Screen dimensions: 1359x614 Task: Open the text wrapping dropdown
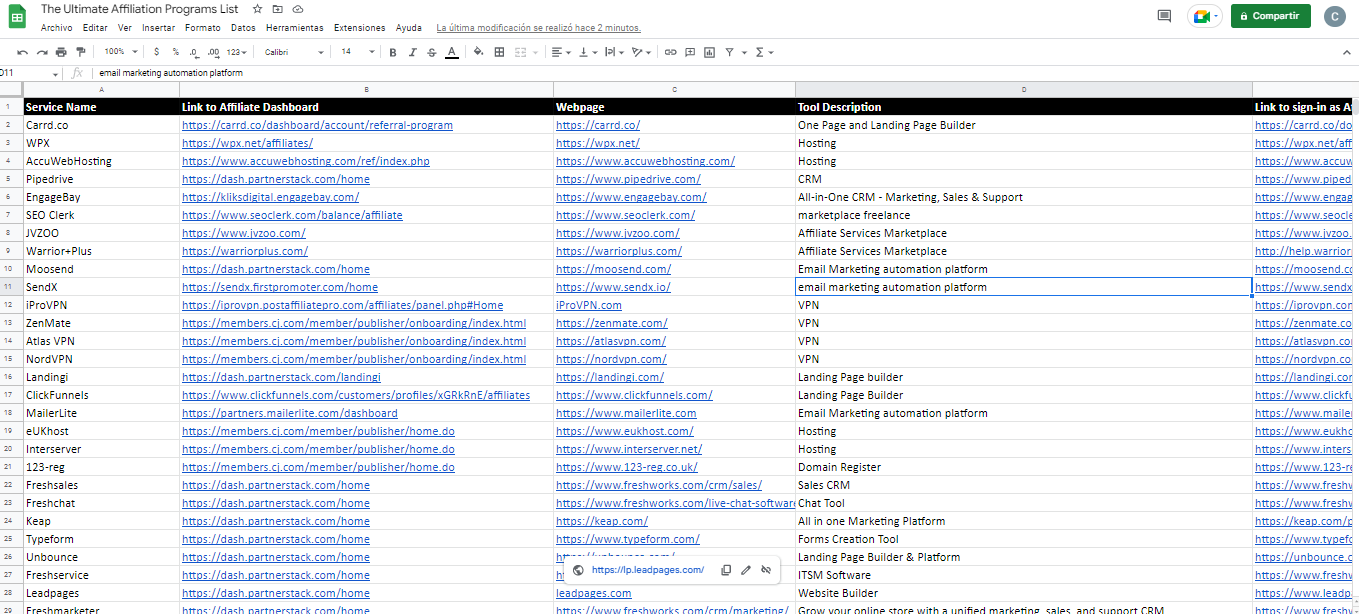[614, 52]
